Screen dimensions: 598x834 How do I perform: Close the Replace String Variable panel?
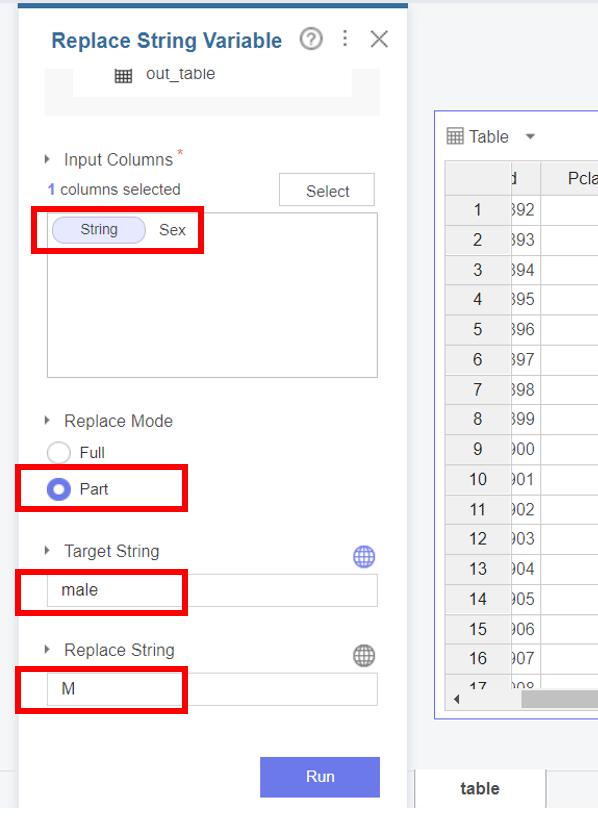point(379,39)
